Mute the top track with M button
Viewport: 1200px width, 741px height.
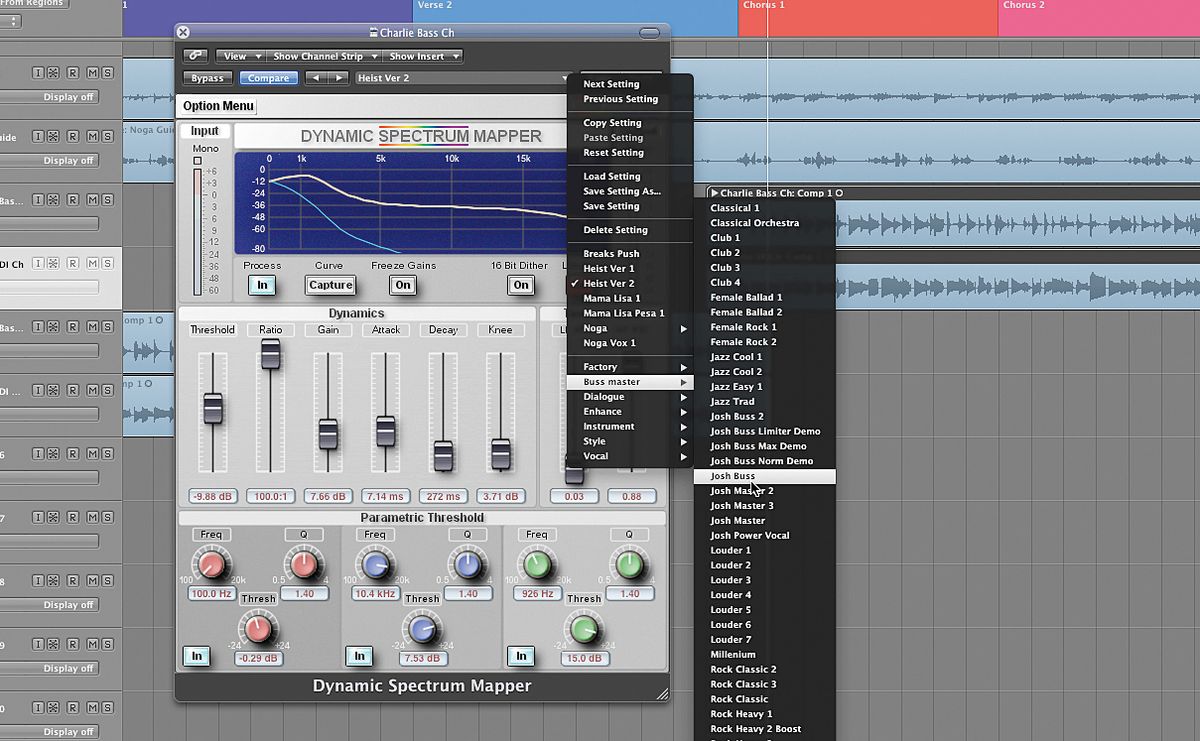[91, 73]
